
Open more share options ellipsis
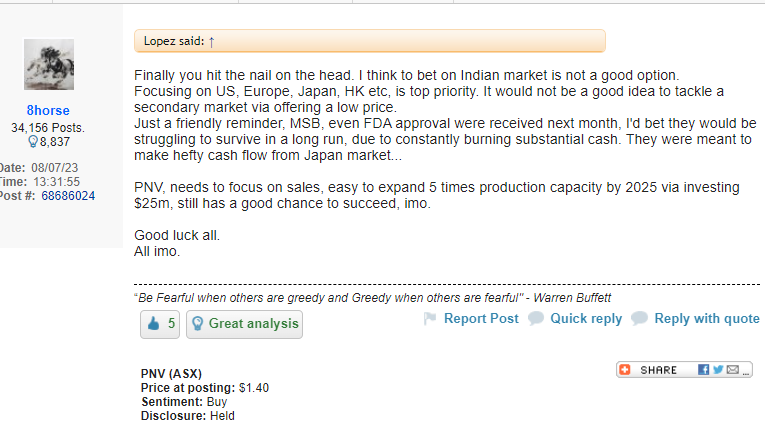click(745, 373)
